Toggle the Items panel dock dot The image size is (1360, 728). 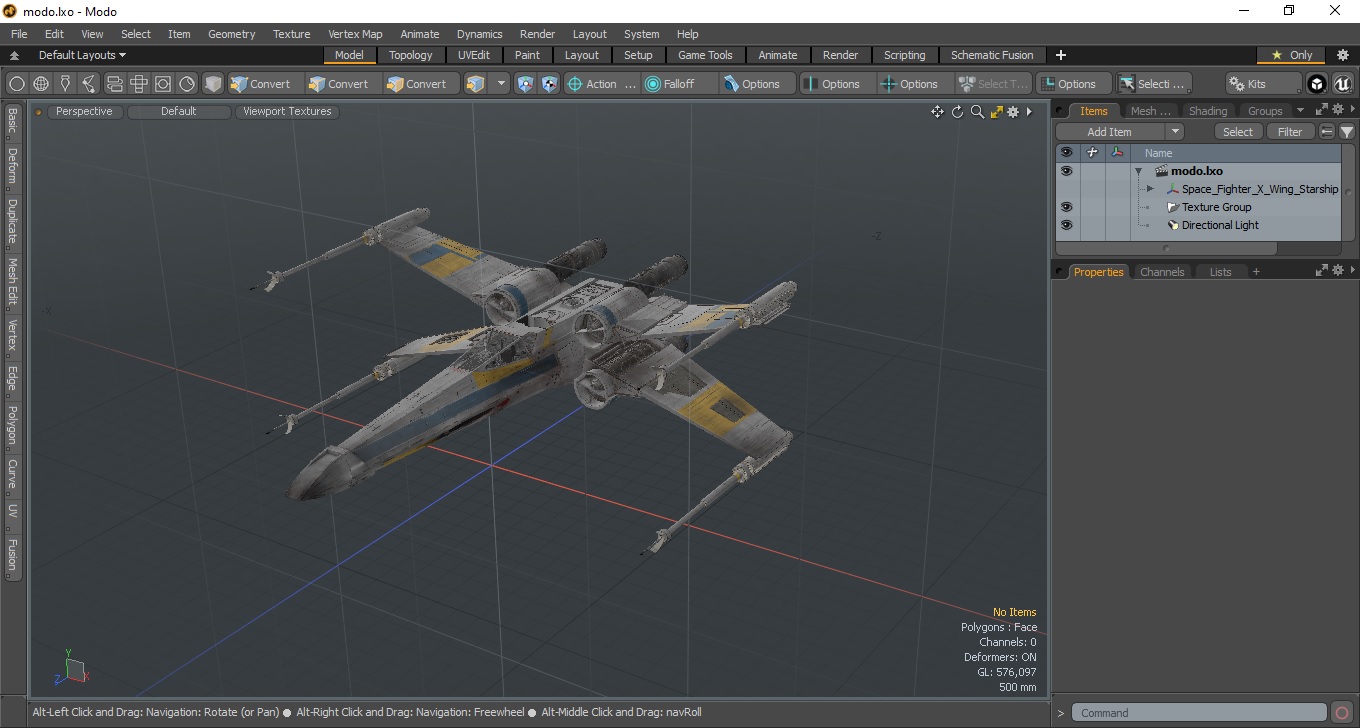point(1060,111)
